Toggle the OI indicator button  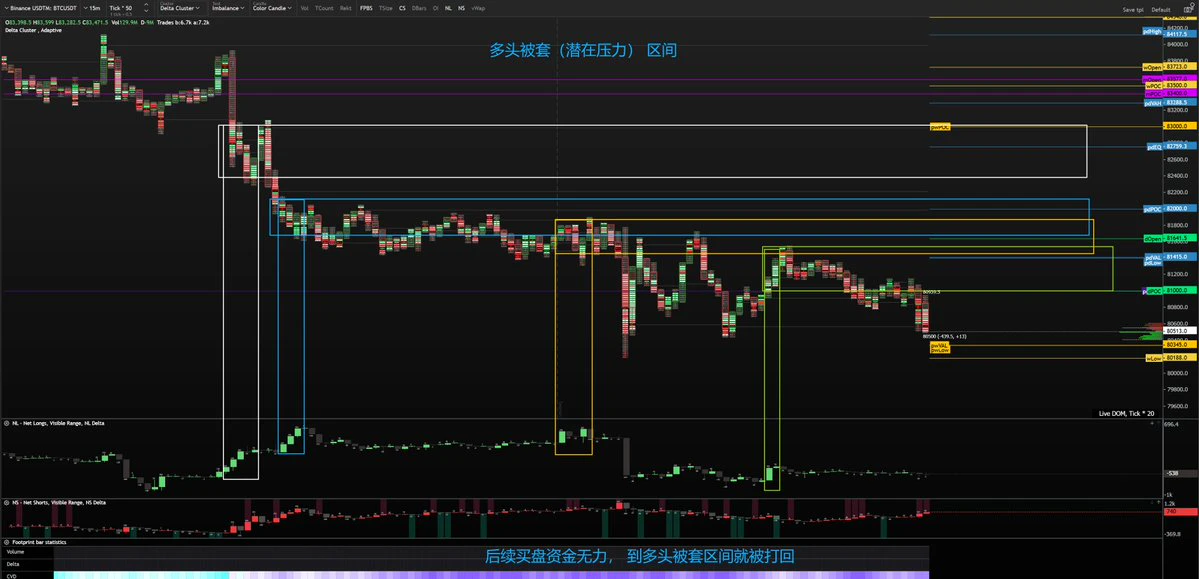point(436,8)
